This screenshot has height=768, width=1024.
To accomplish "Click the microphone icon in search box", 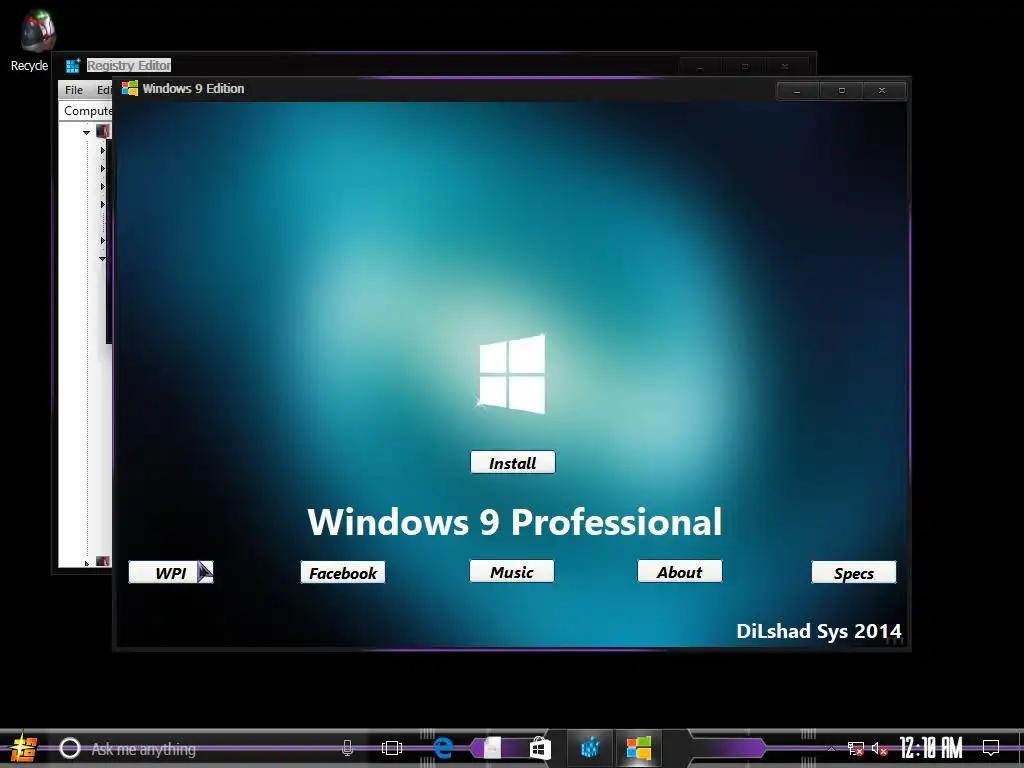I will pyautogui.click(x=347, y=748).
